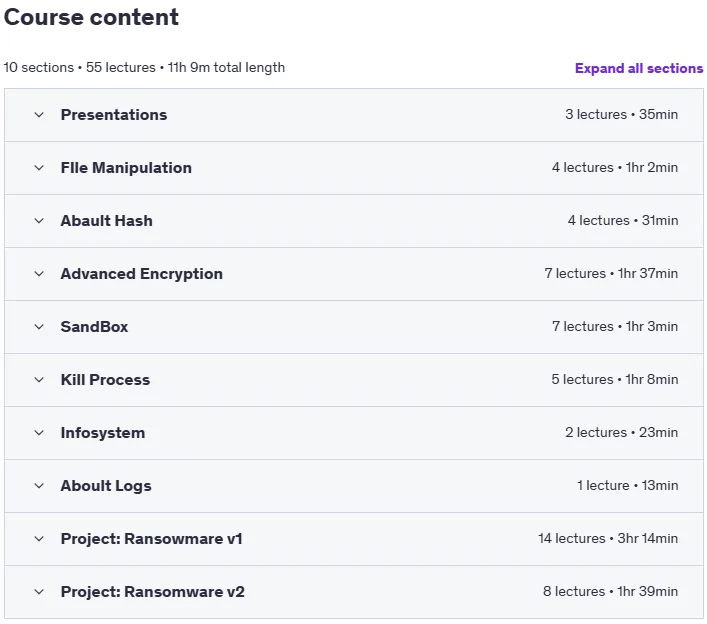The height and width of the screenshot is (624, 707).
Task: Select the Presentations section title
Action: pyautogui.click(x=114, y=115)
